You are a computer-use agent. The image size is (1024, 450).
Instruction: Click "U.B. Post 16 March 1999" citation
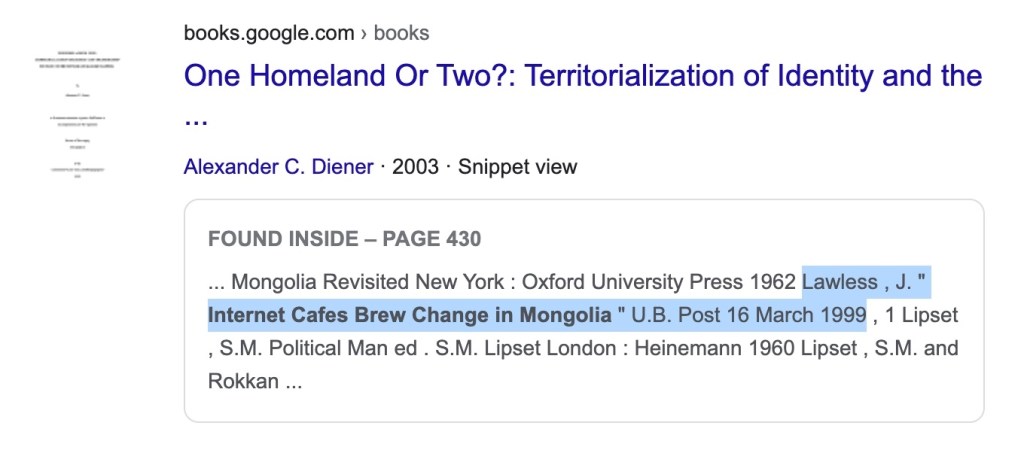[748, 315]
